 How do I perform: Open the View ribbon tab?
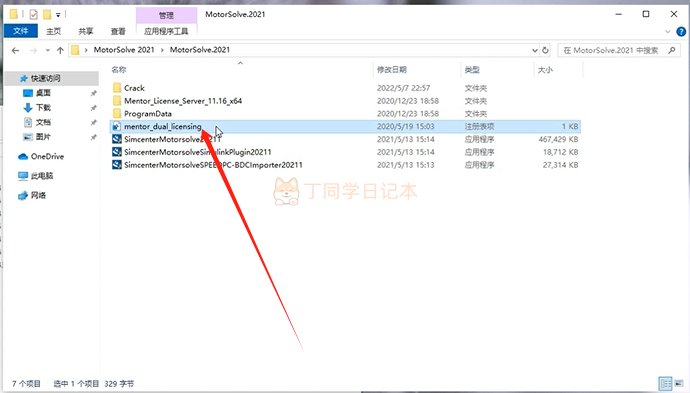[118, 31]
